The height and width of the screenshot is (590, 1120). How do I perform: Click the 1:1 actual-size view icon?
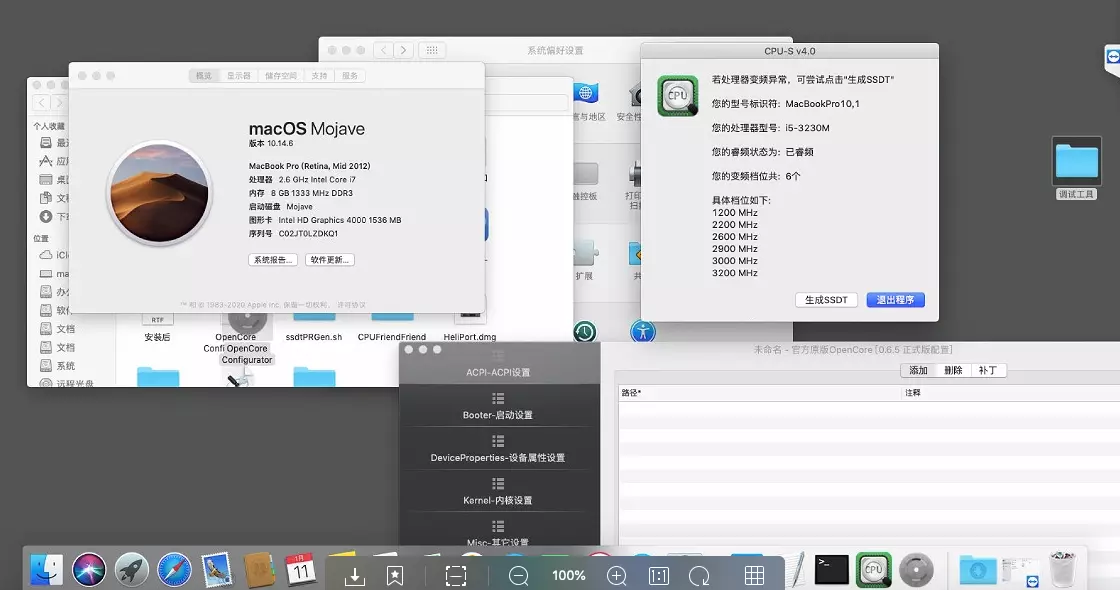click(x=658, y=575)
